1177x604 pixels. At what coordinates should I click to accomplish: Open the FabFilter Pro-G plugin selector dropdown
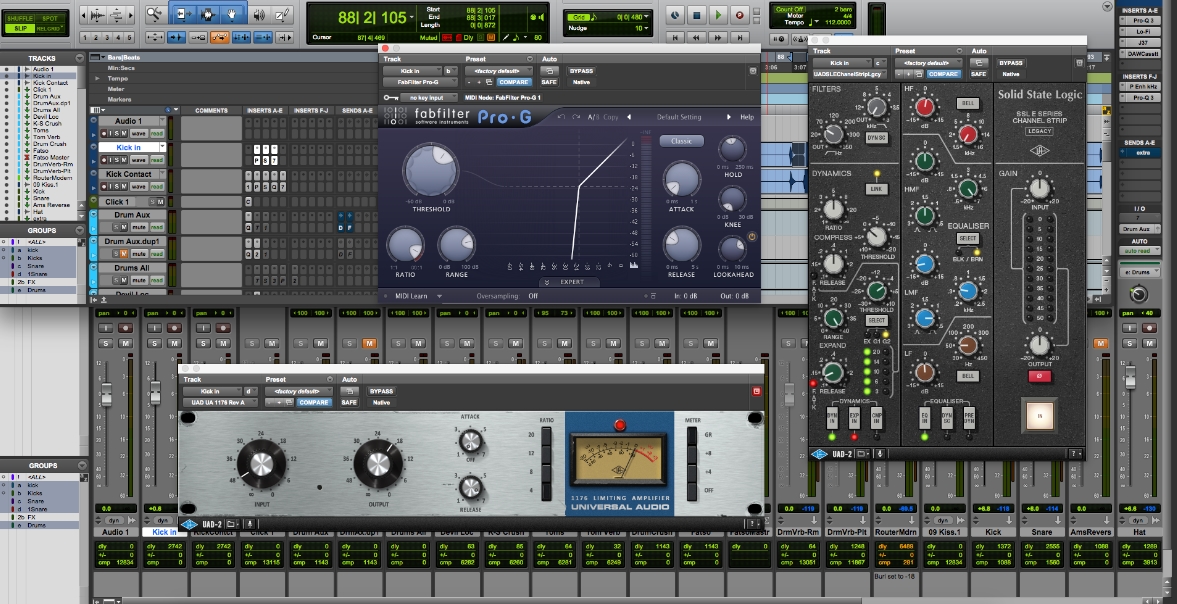[420, 82]
